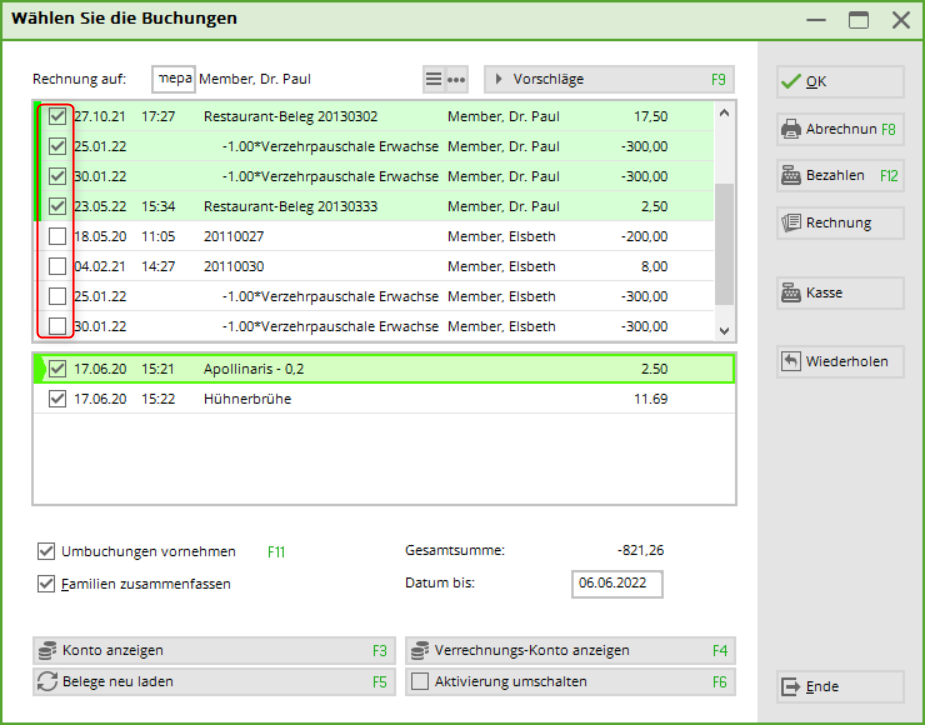Screen dimensions: 925x725
Task: Open the three-dots options next to member
Action: click(456, 80)
